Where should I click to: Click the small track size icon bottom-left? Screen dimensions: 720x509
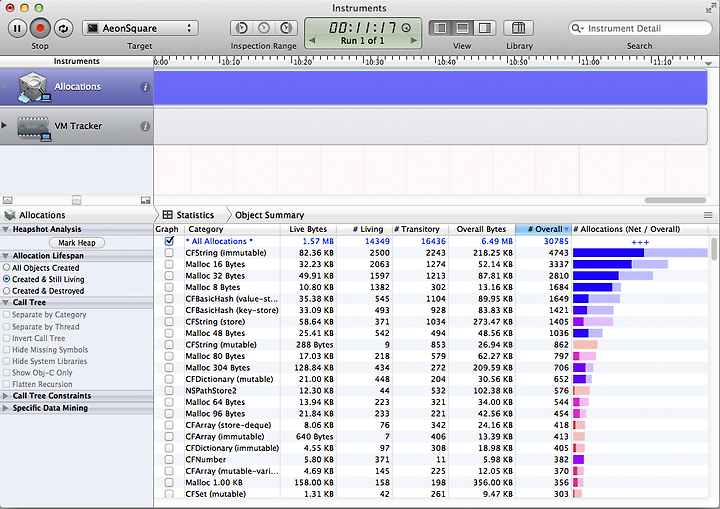click(x=7, y=200)
